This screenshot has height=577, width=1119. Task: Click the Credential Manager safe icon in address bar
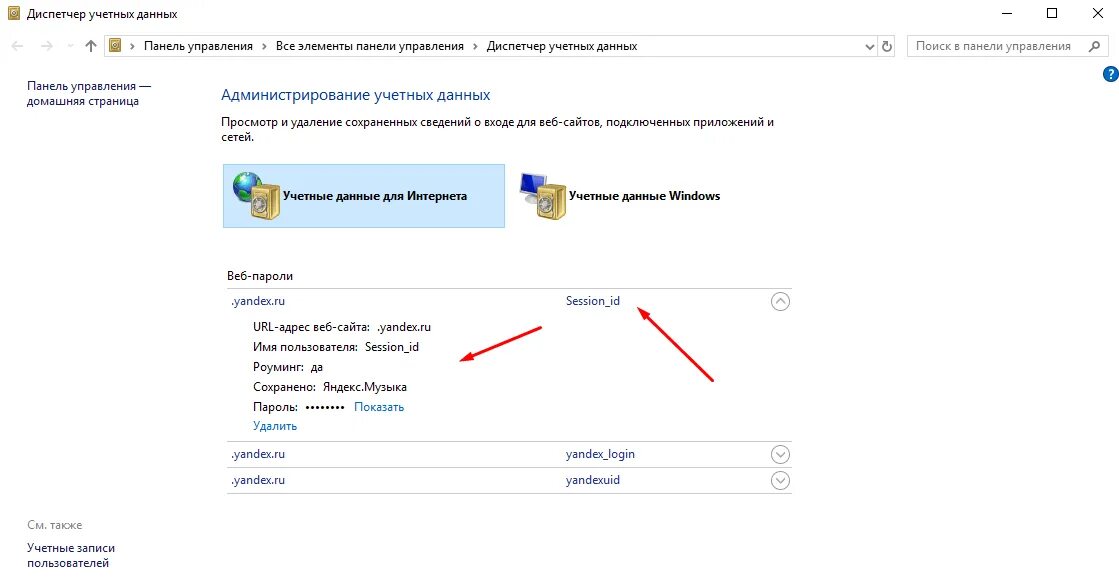click(x=115, y=46)
